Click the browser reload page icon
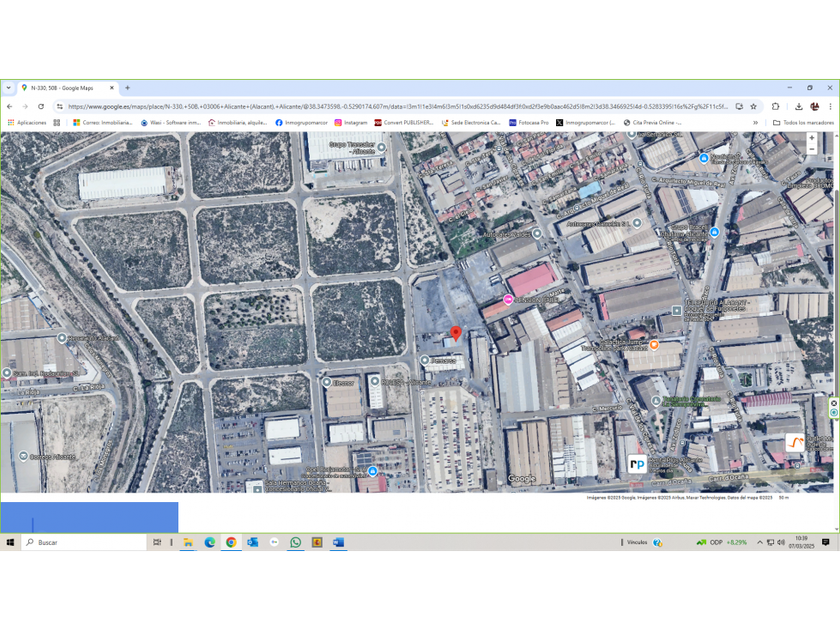The height and width of the screenshot is (630, 840). pyautogui.click(x=41, y=106)
